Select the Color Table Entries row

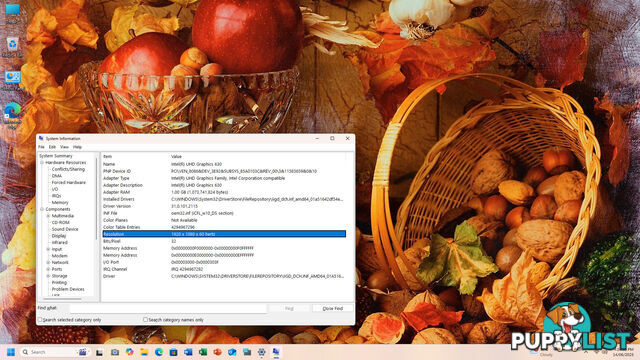click(224, 227)
